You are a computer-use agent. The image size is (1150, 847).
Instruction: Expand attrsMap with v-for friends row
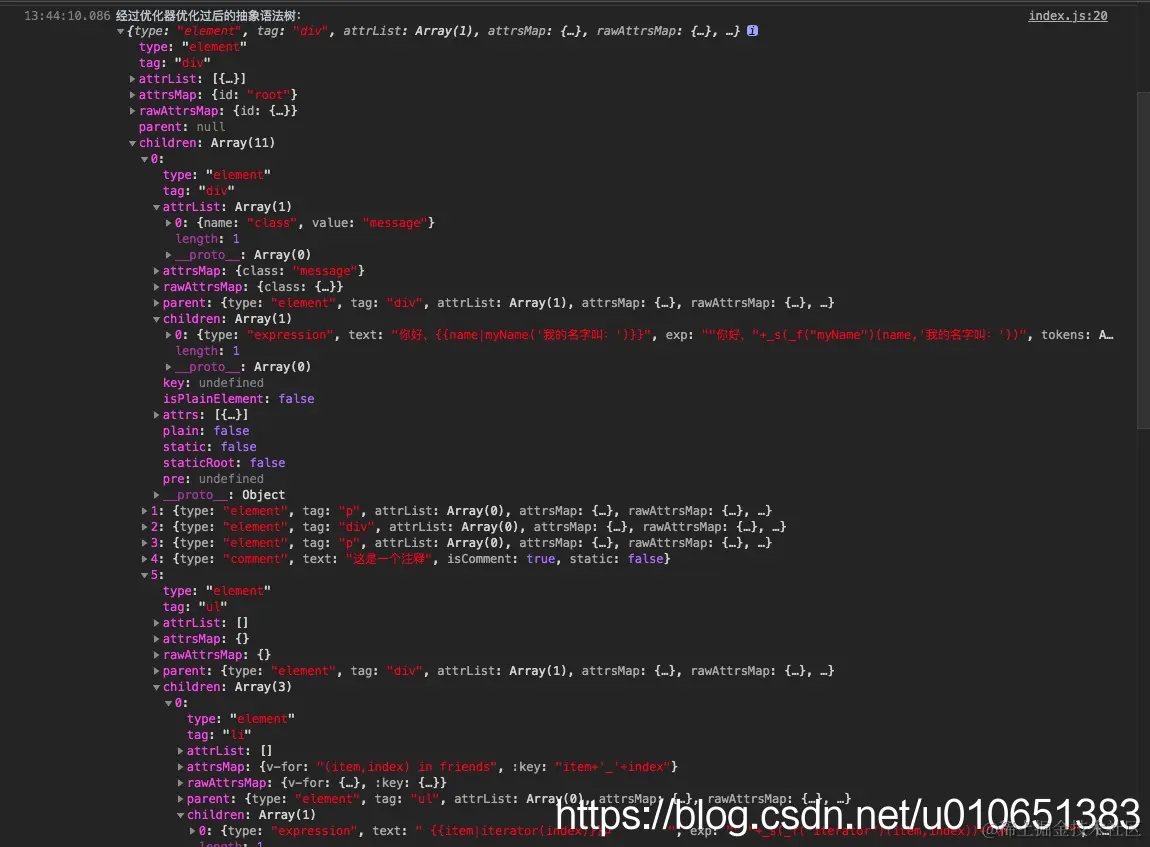coord(180,767)
